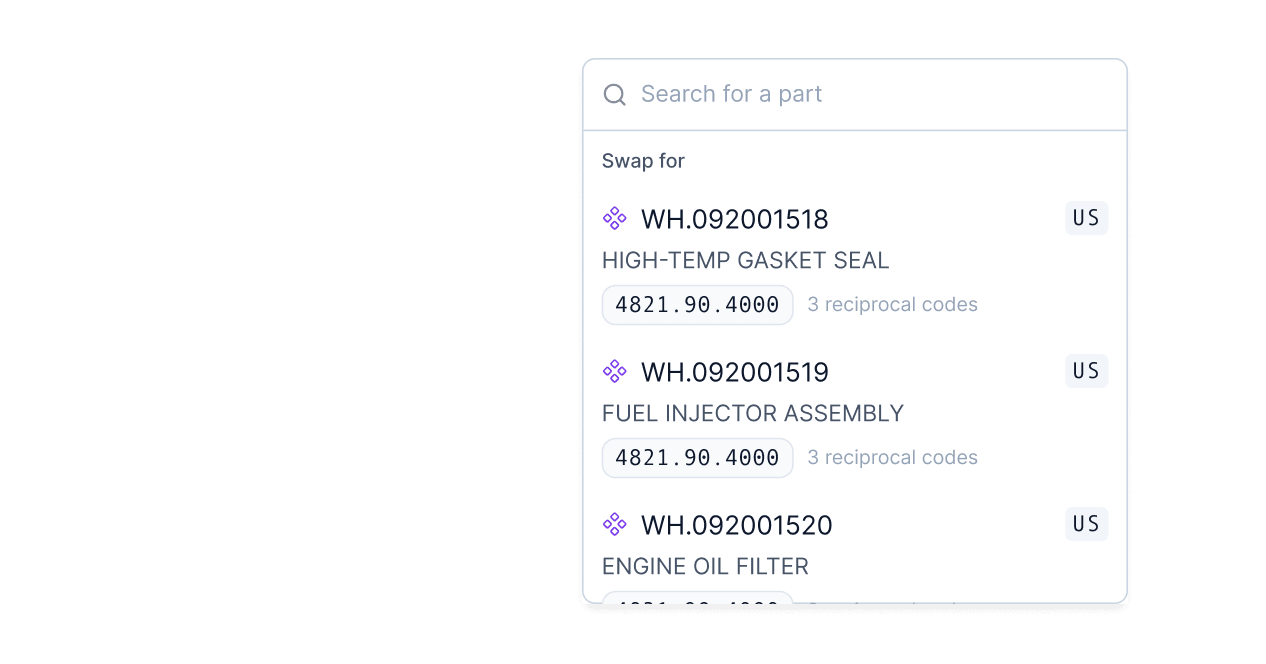Click the HS code chip under FUEL INJECTOR ASSEMBLY

click(x=697, y=458)
